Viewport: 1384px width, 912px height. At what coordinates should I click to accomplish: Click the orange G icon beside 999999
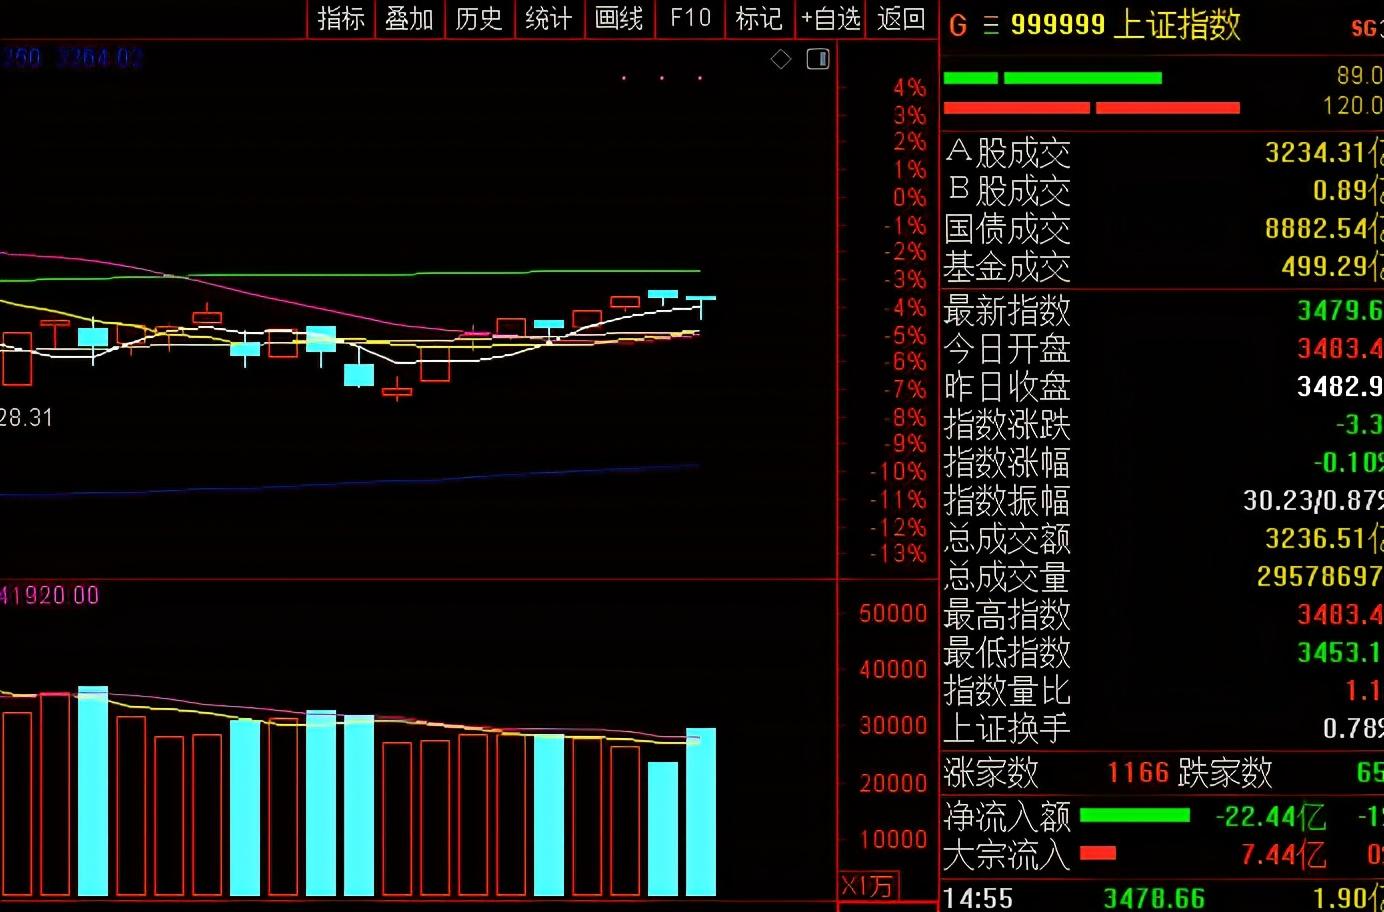[x=958, y=25]
